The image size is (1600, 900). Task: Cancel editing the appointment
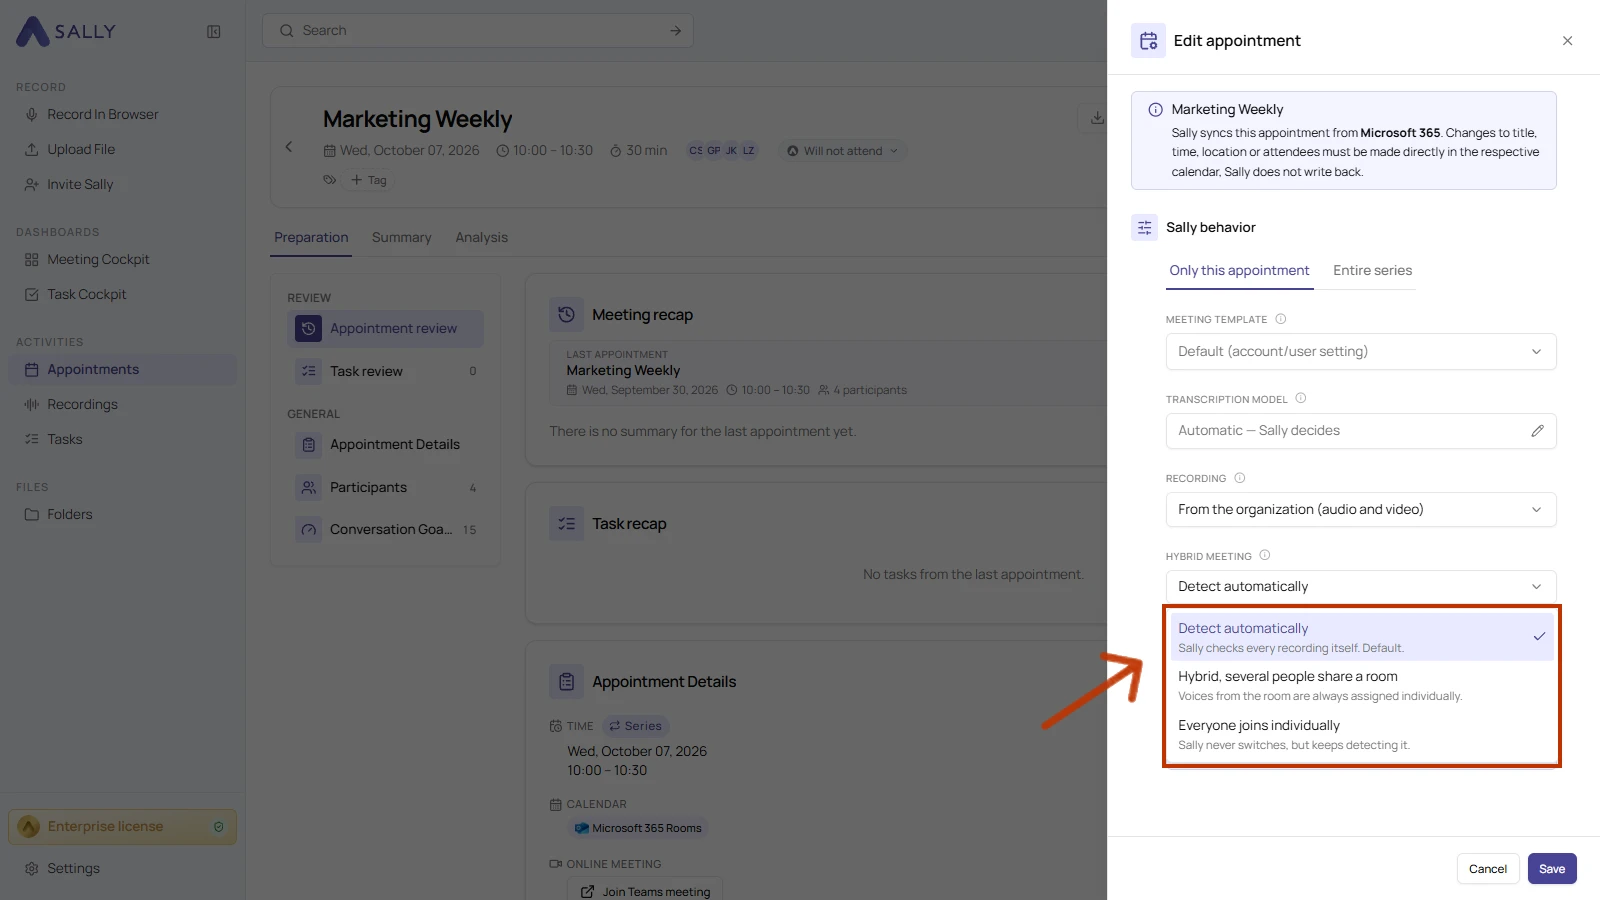pyautogui.click(x=1487, y=869)
